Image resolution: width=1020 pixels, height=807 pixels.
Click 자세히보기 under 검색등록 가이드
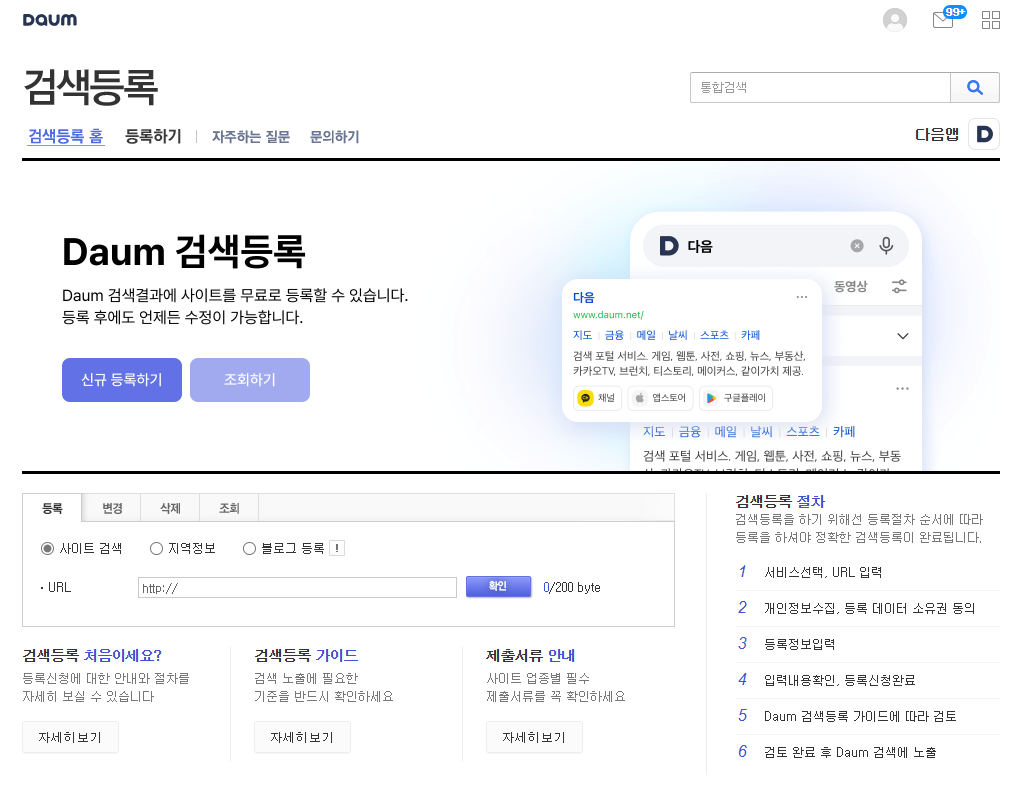[x=302, y=737]
